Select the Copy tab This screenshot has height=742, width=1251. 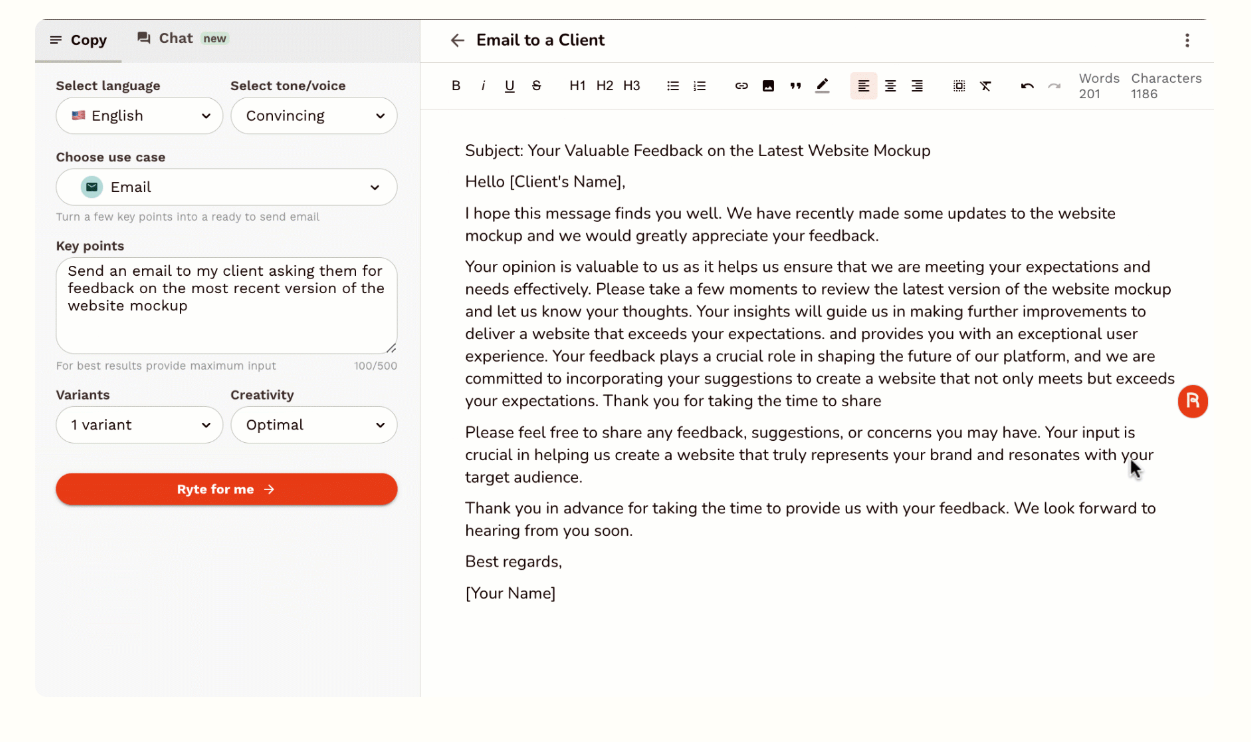click(78, 40)
